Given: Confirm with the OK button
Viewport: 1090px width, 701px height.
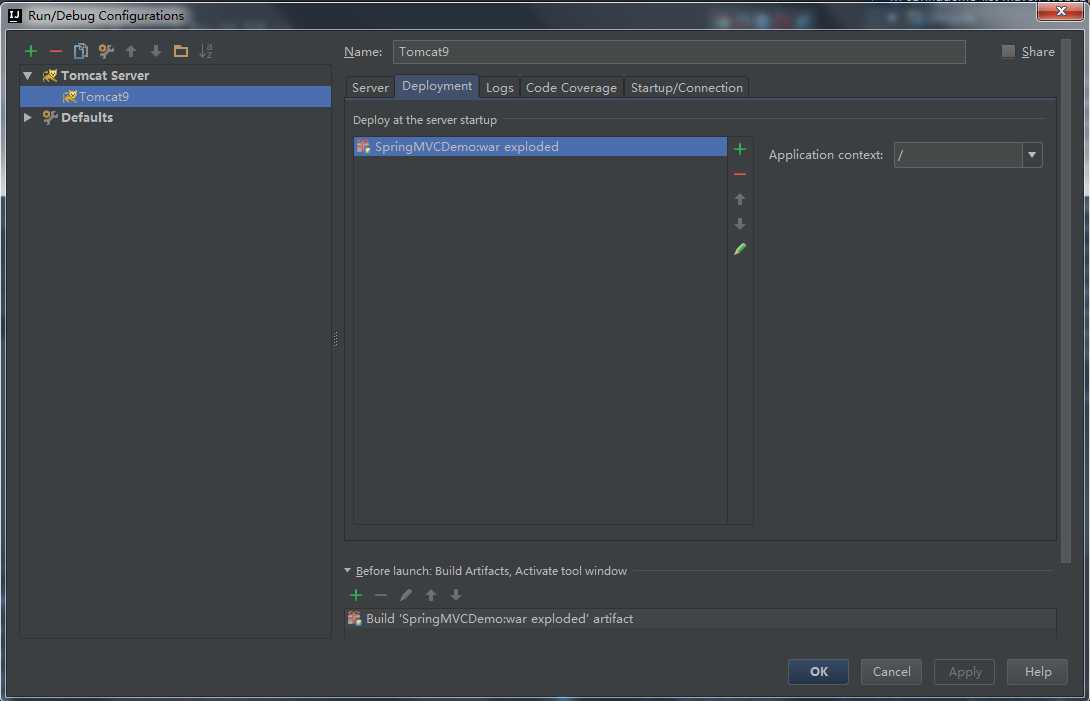Looking at the screenshot, I should tap(818, 672).
